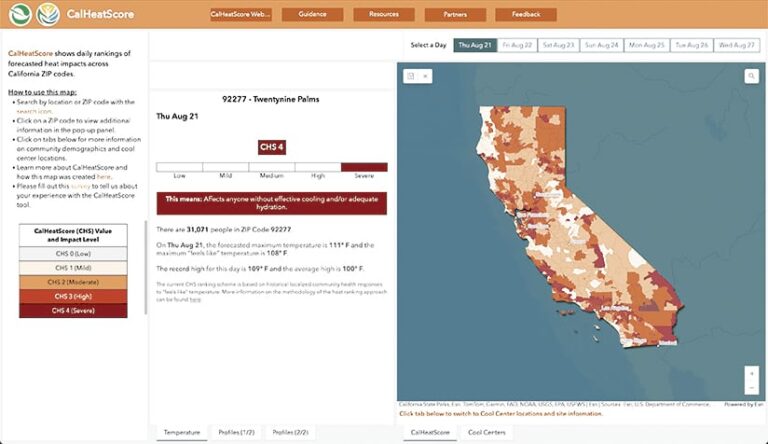768x444 pixels.
Task: Click the map zoom in plus button
Action: (752, 373)
